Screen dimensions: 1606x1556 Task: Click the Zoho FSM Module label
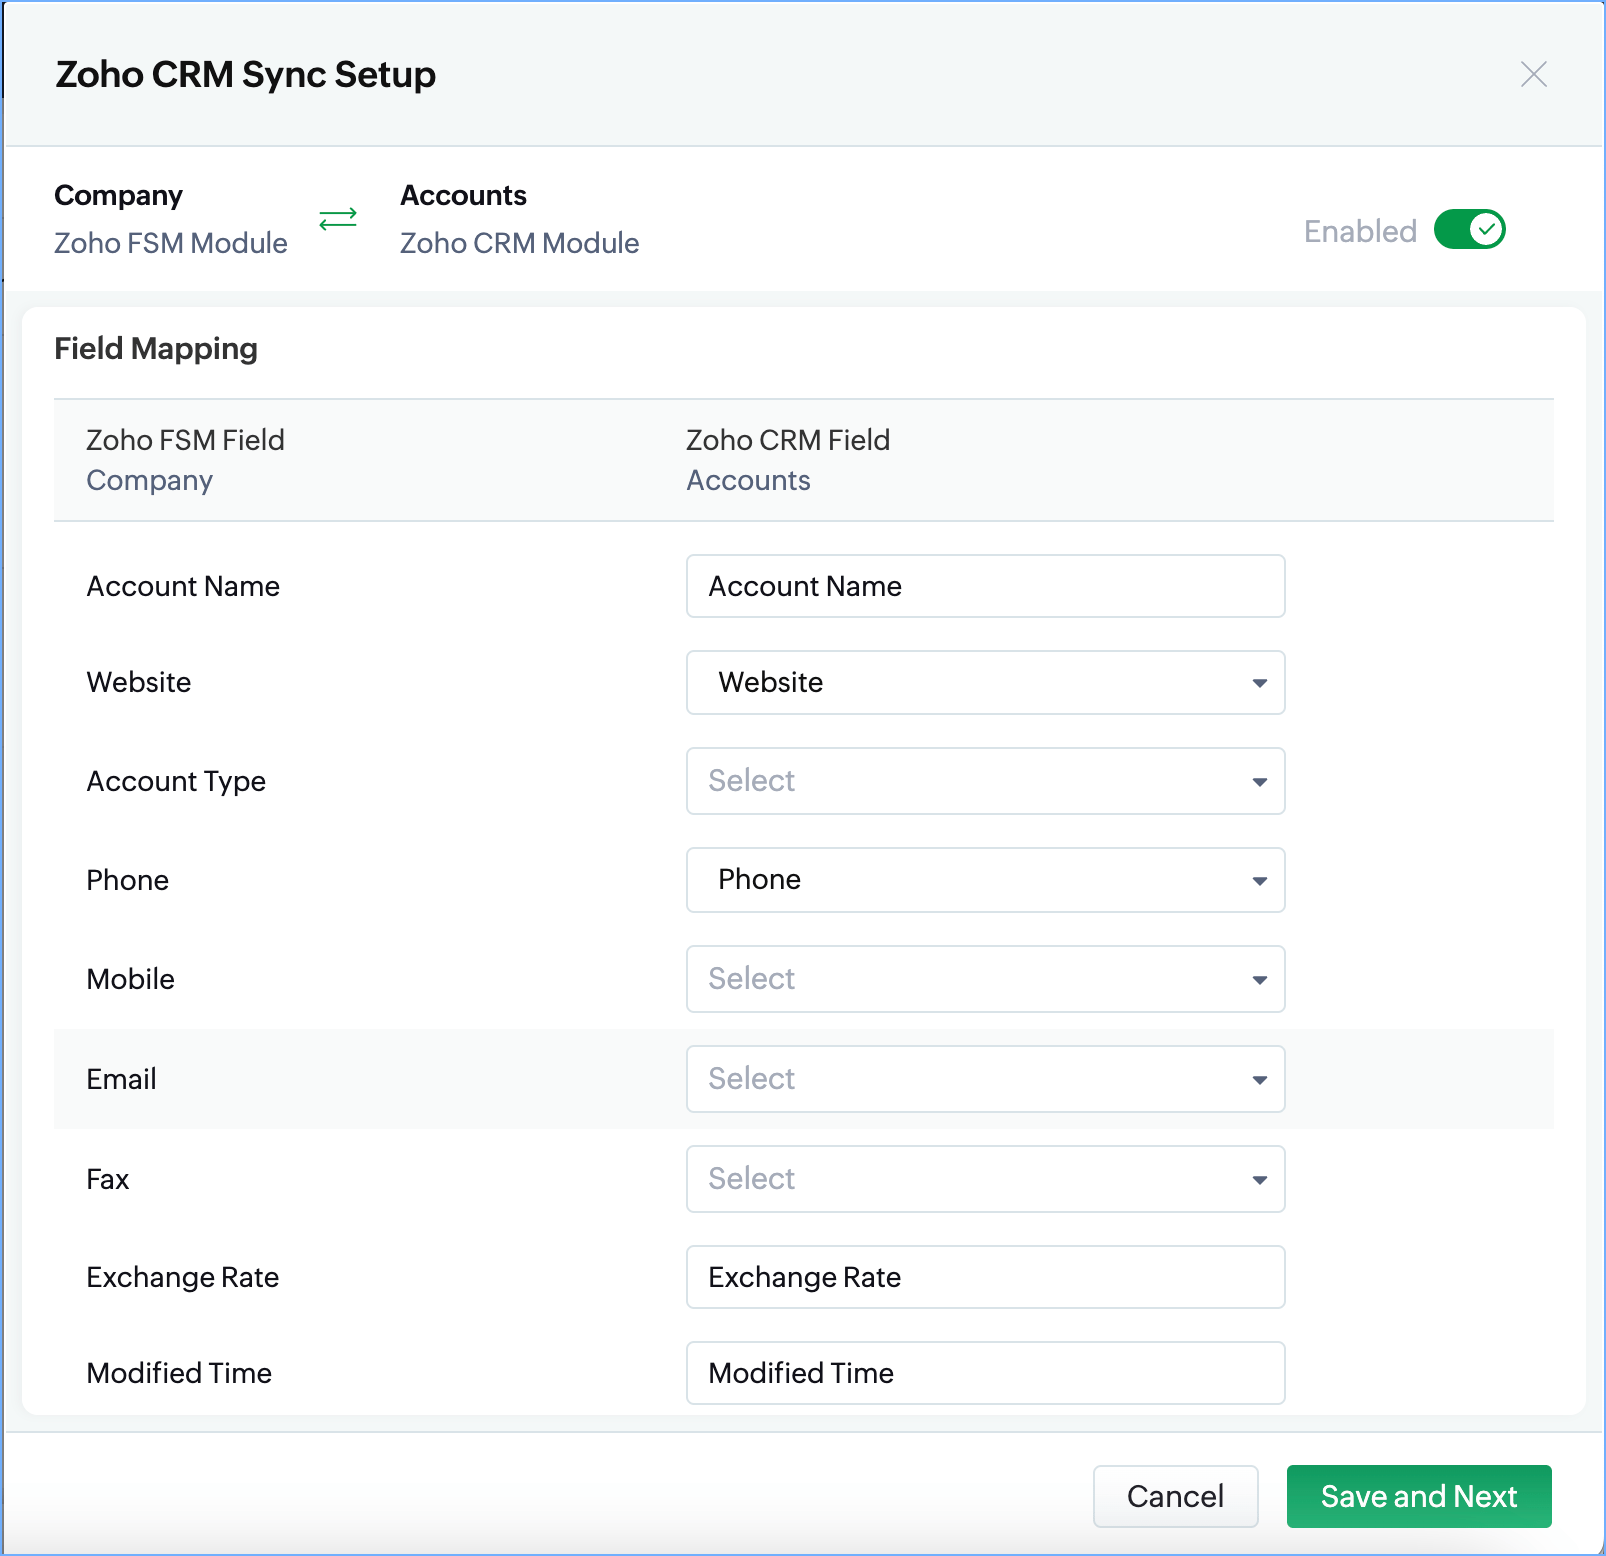click(x=171, y=243)
